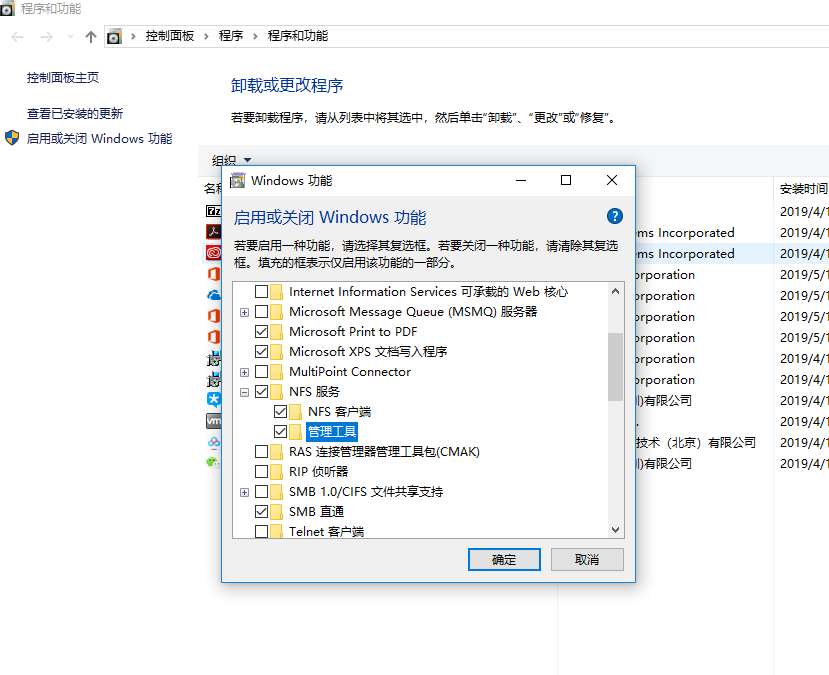Open help via the blue question mark icon
The width and height of the screenshot is (829, 675).
(614, 216)
